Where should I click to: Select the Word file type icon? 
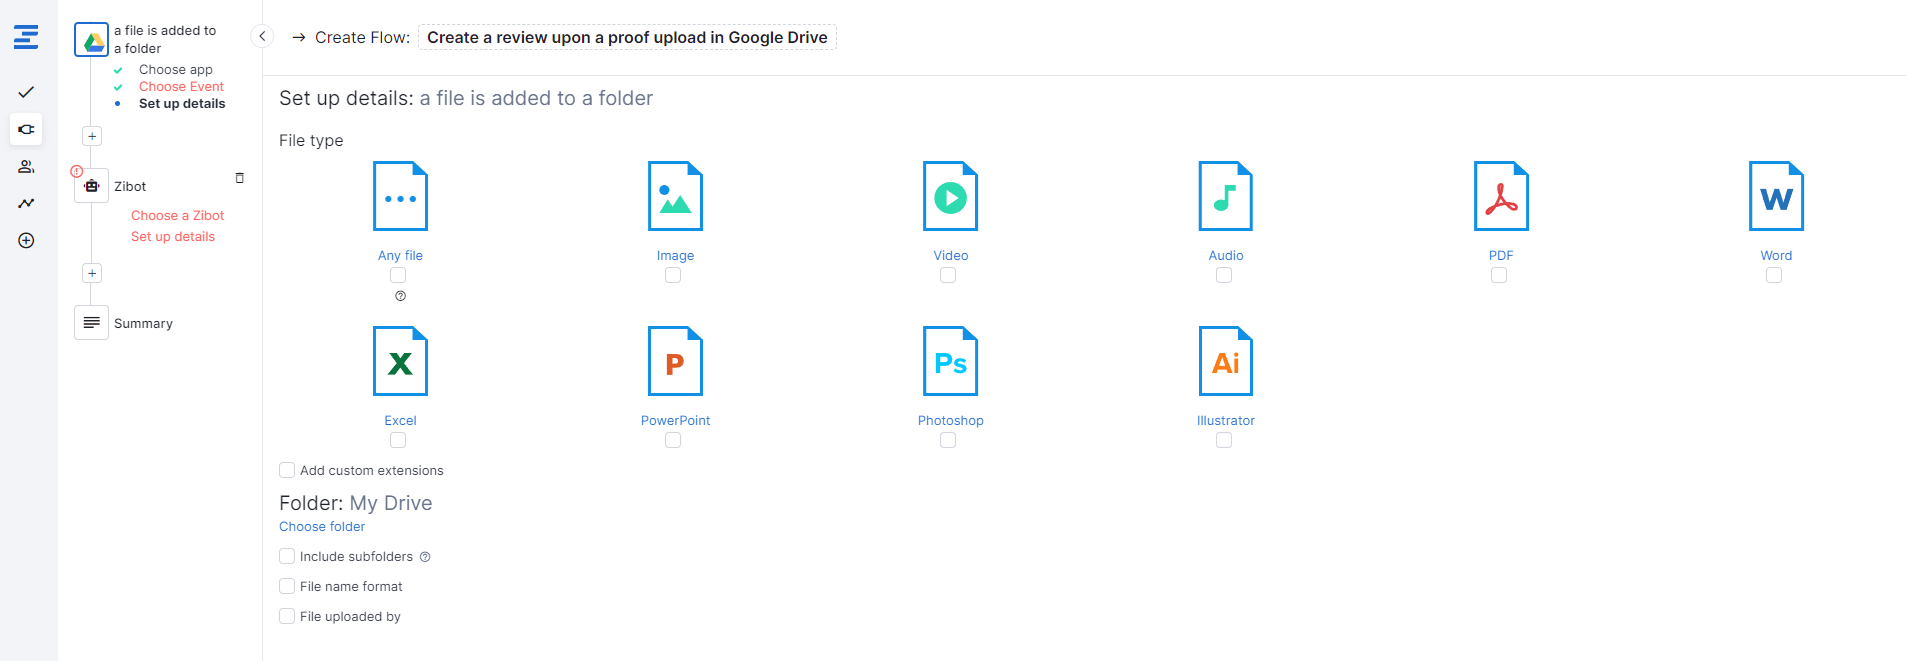click(1776, 196)
